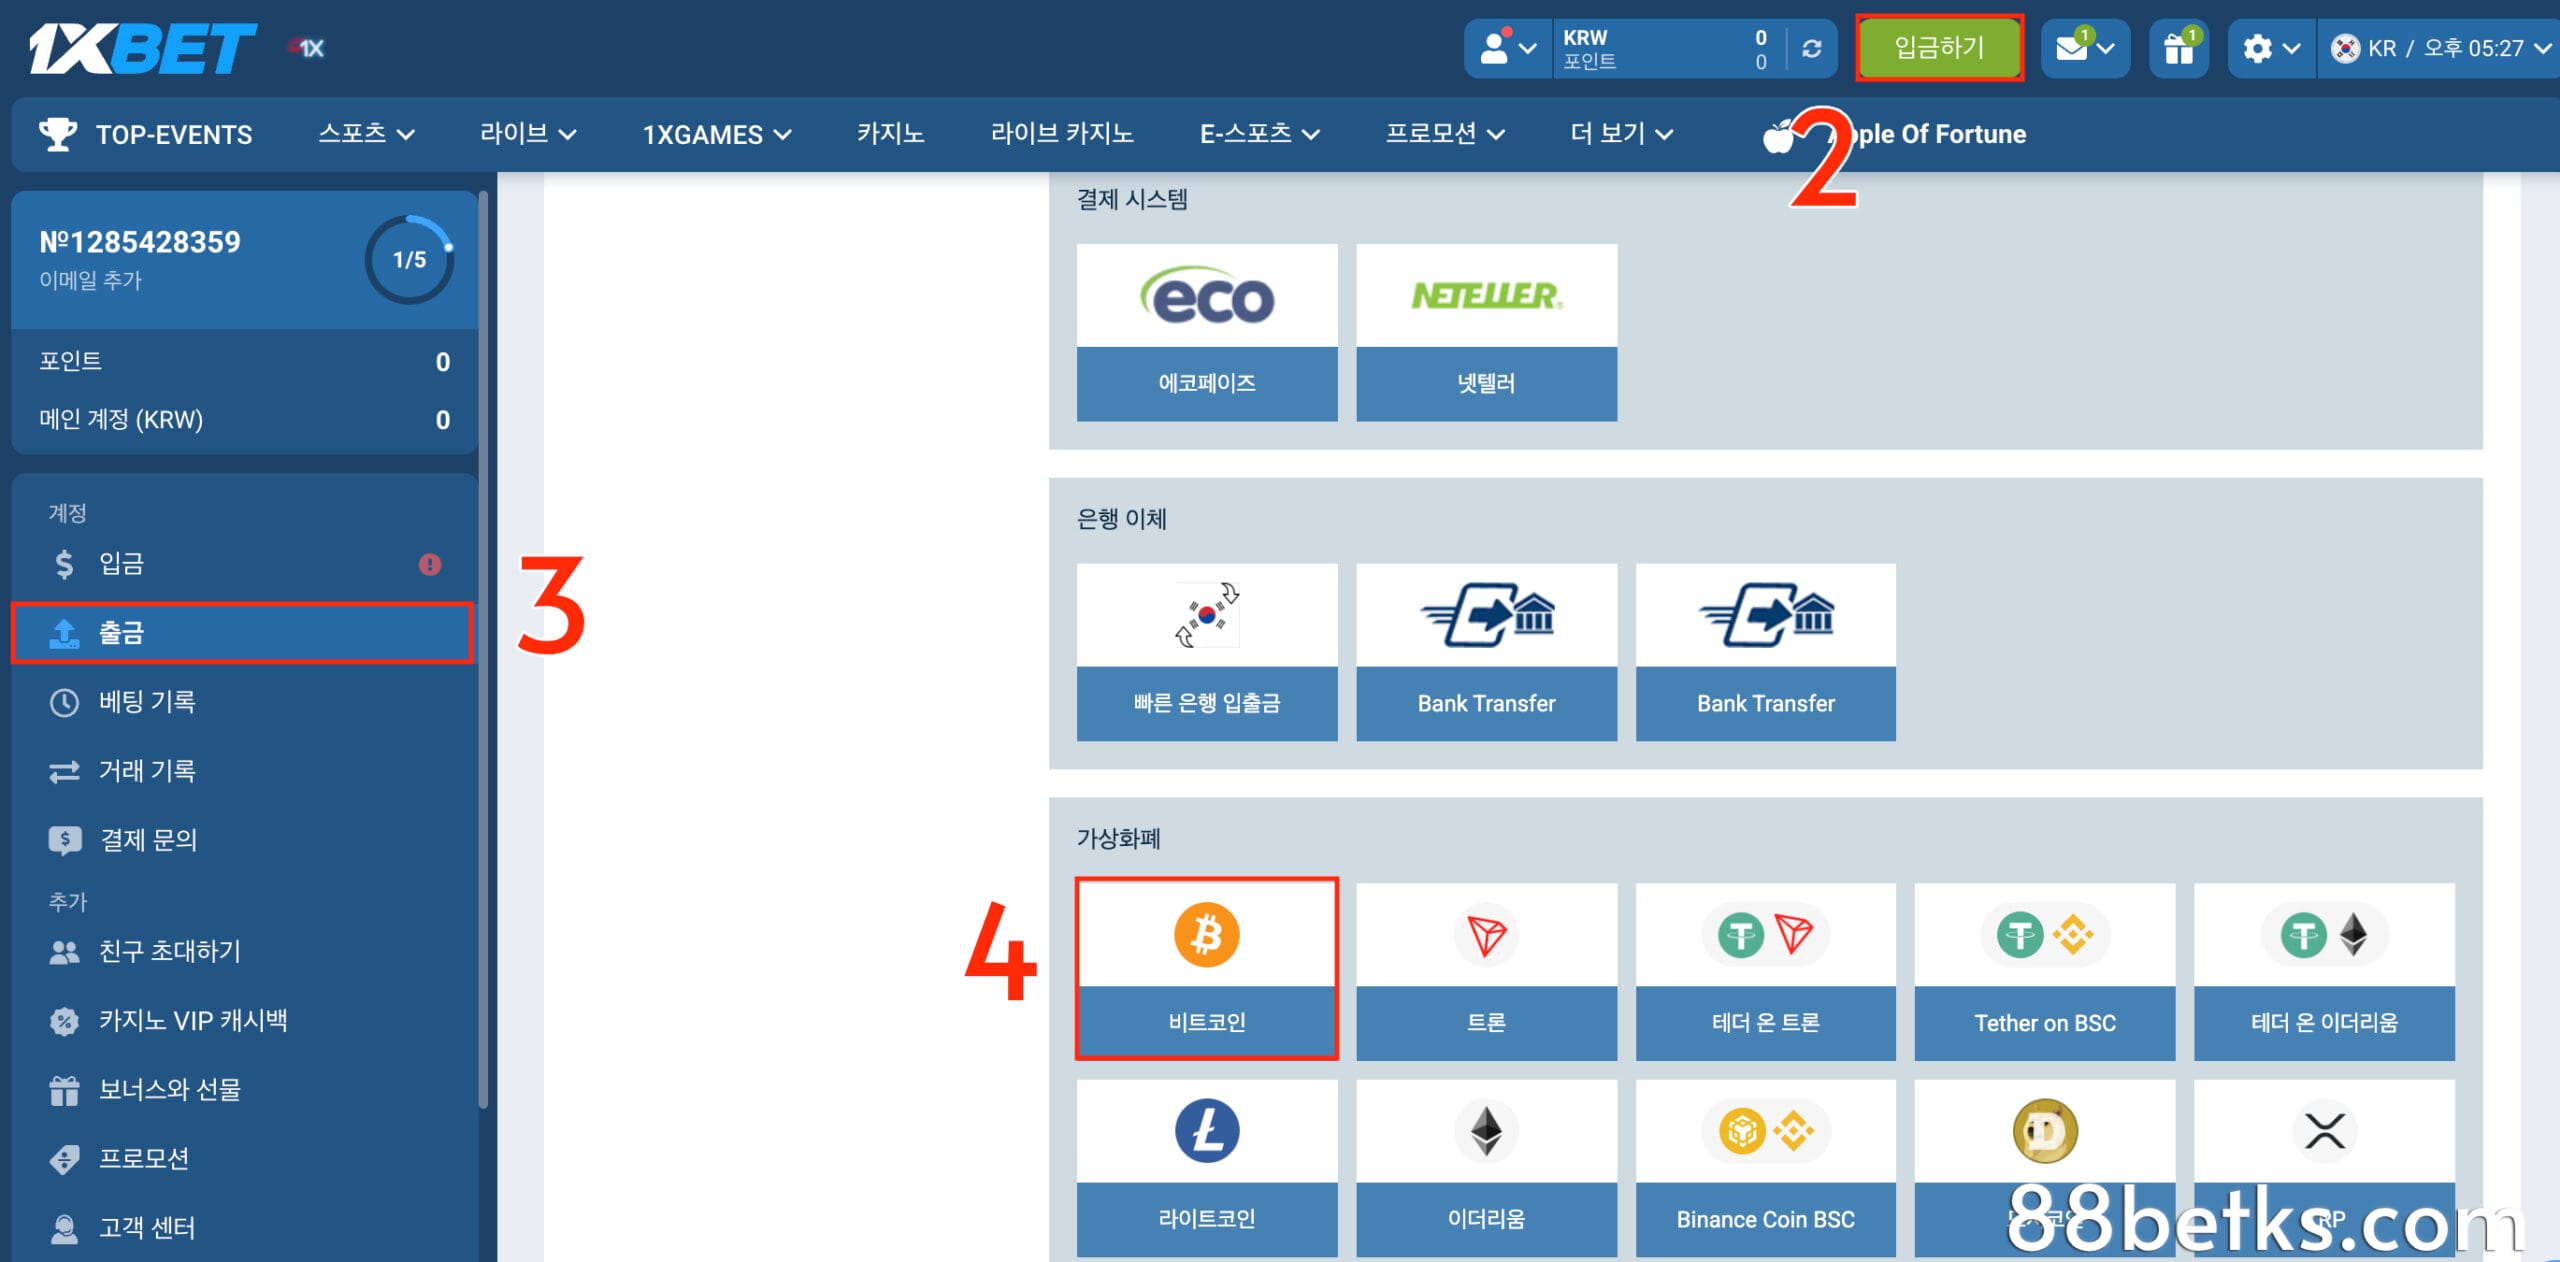Open TOP-EVENTS trophy menu

[x=145, y=134]
